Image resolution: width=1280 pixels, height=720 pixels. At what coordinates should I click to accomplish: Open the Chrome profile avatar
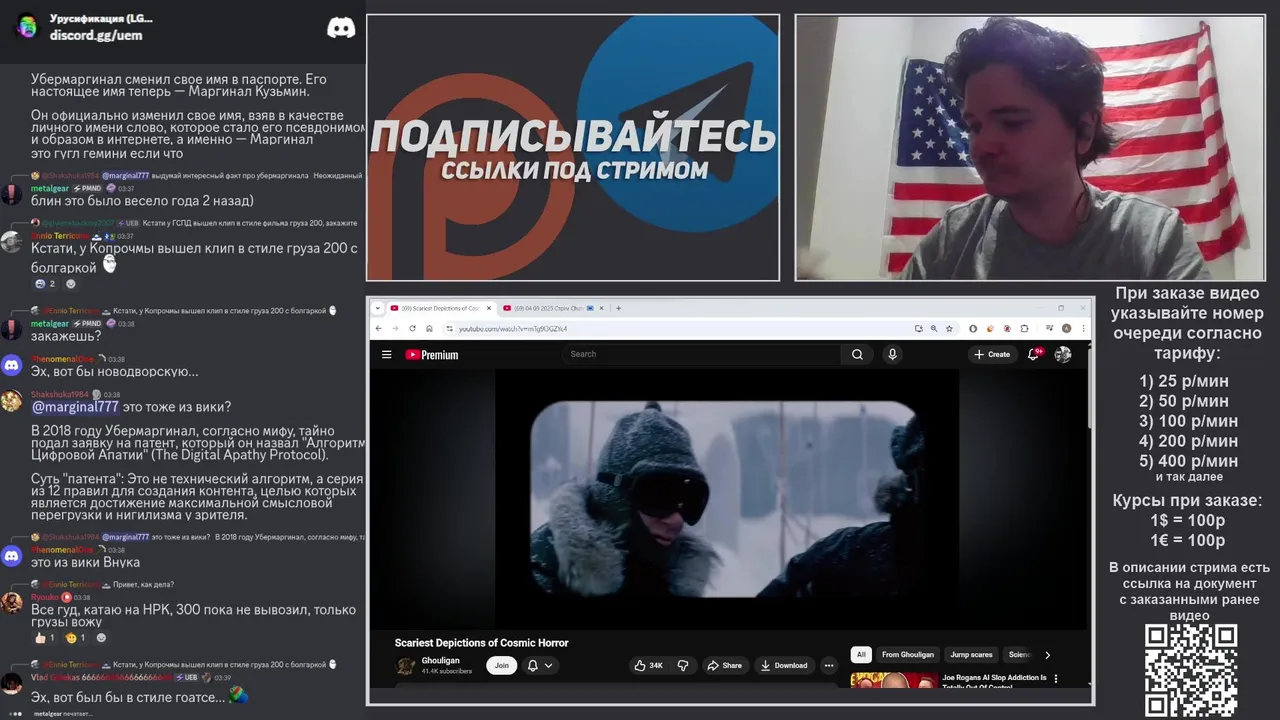1067,328
